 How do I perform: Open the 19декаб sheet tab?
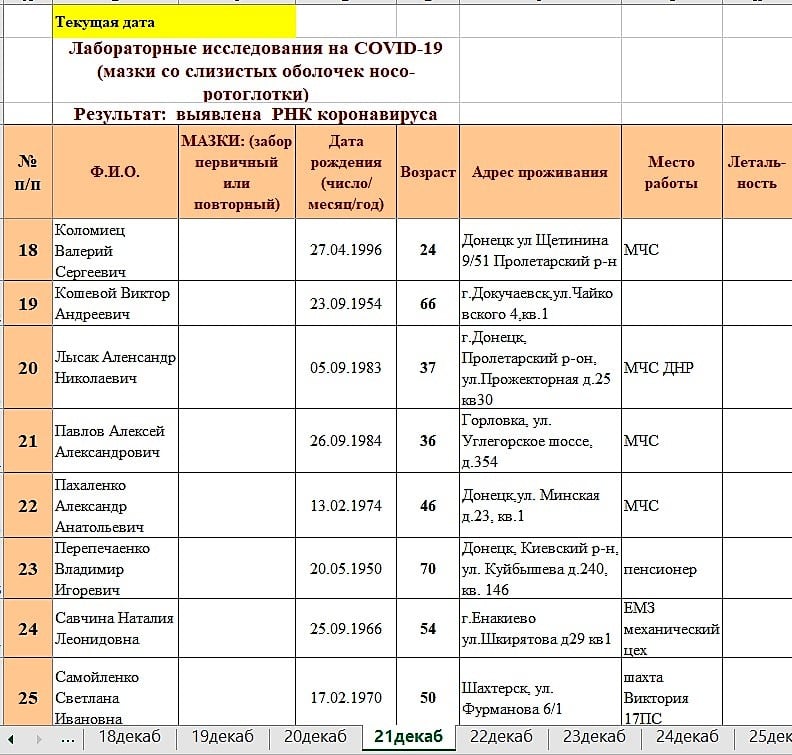pos(222,738)
